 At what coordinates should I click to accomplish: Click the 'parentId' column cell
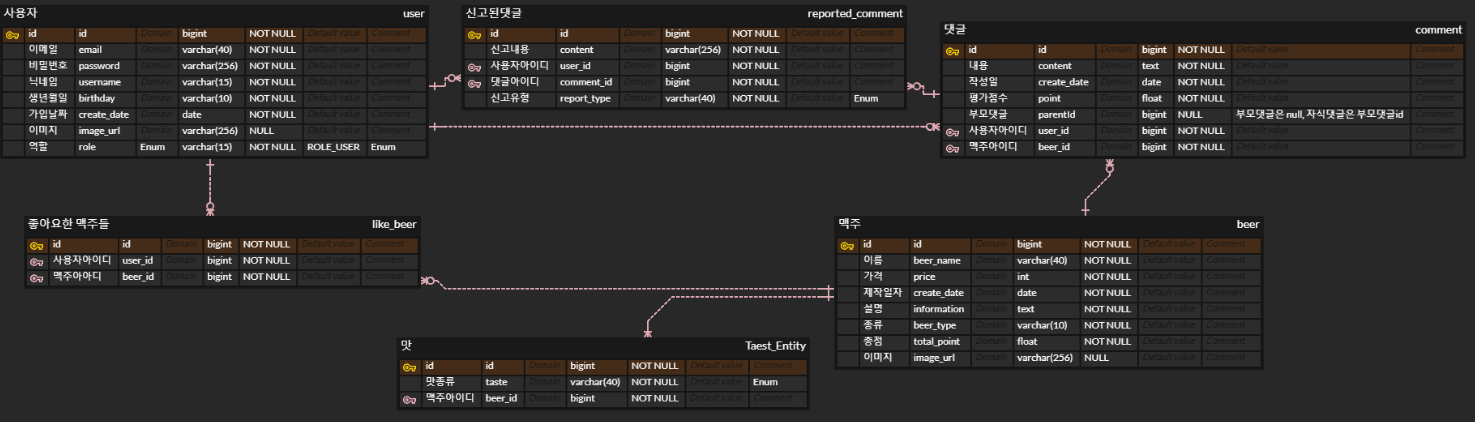[x=1065, y=115]
